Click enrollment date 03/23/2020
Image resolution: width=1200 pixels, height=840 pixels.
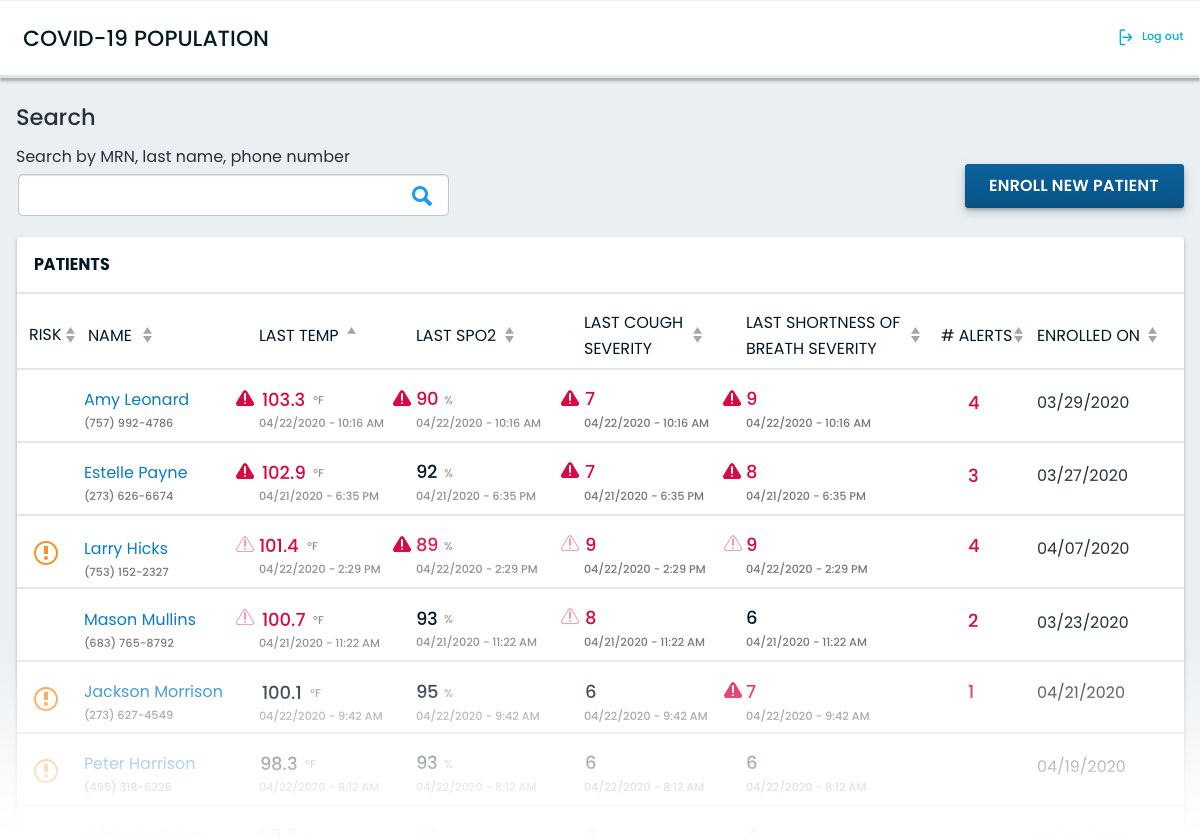[x=1083, y=622]
